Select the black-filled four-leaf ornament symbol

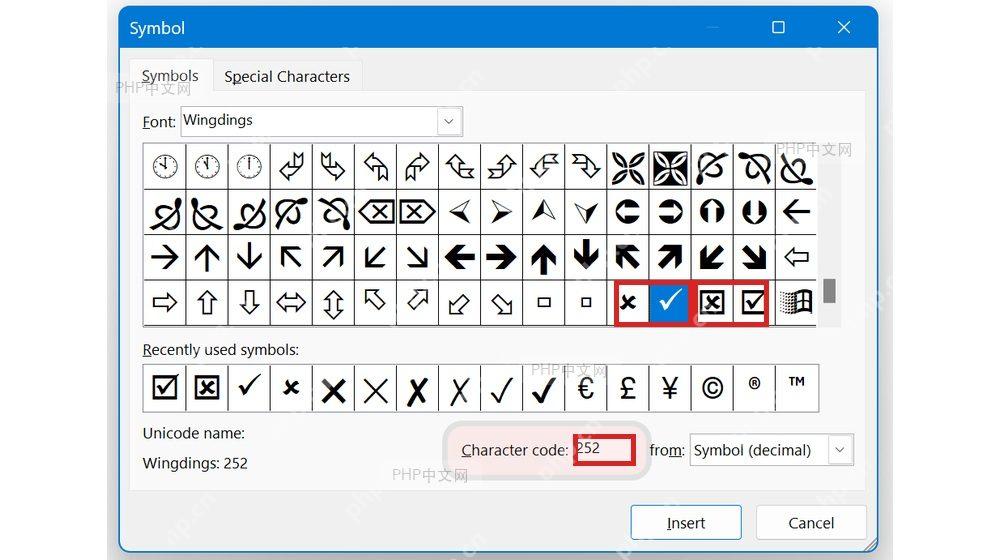coord(670,167)
